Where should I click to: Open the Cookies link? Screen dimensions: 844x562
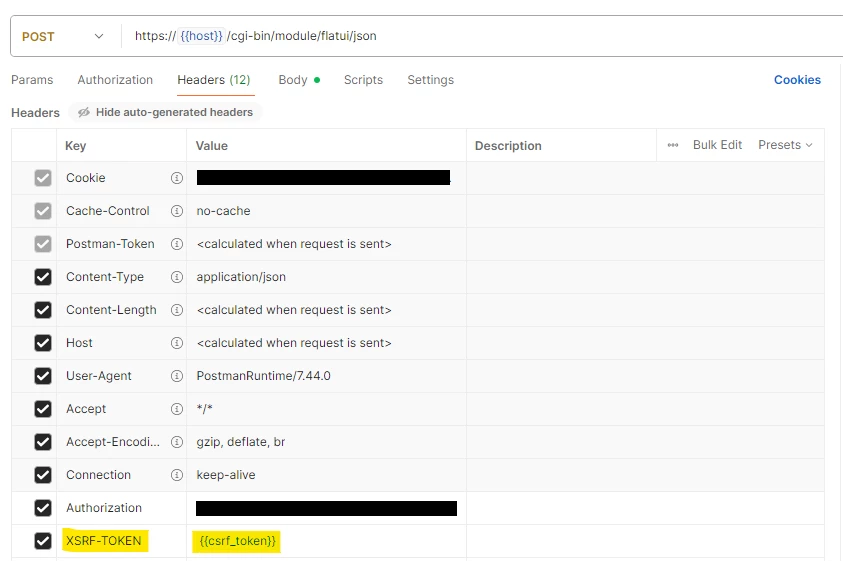click(x=797, y=80)
